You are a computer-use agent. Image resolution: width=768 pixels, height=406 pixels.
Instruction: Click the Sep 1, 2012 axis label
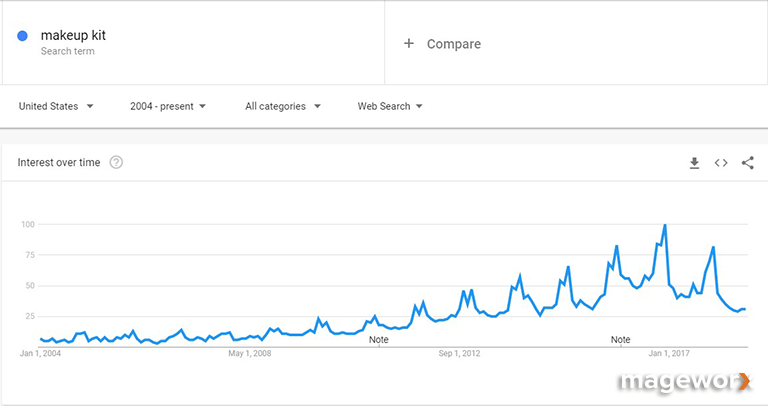click(459, 353)
